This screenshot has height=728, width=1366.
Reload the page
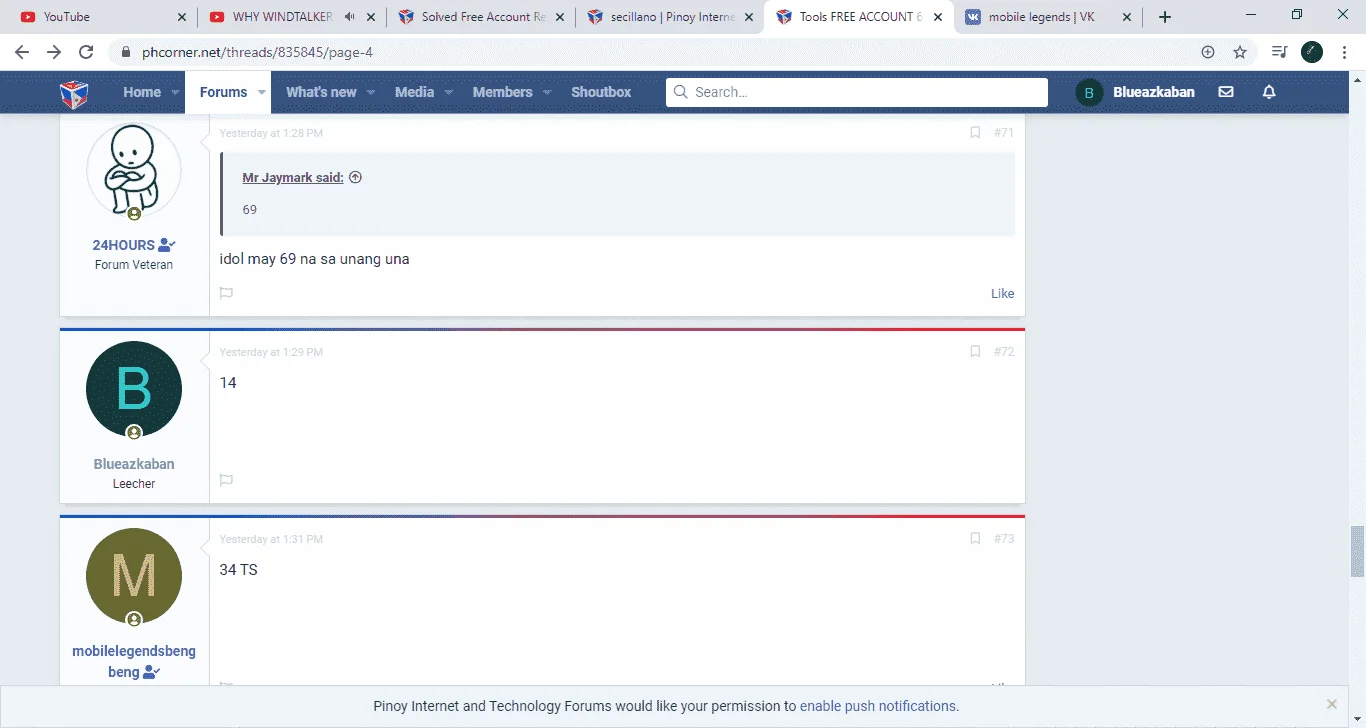pyautogui.click(x=86, y=52)
